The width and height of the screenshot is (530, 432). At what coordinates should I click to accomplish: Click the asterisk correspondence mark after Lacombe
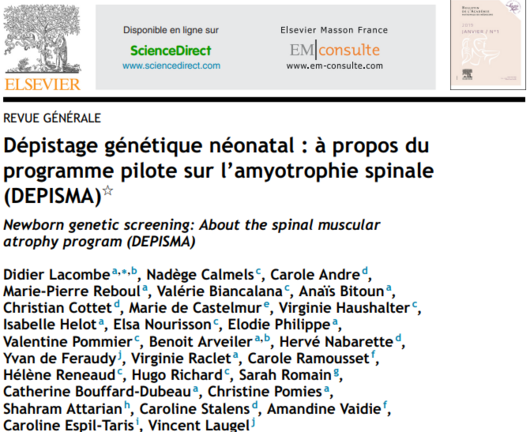(x=124, y=271)
